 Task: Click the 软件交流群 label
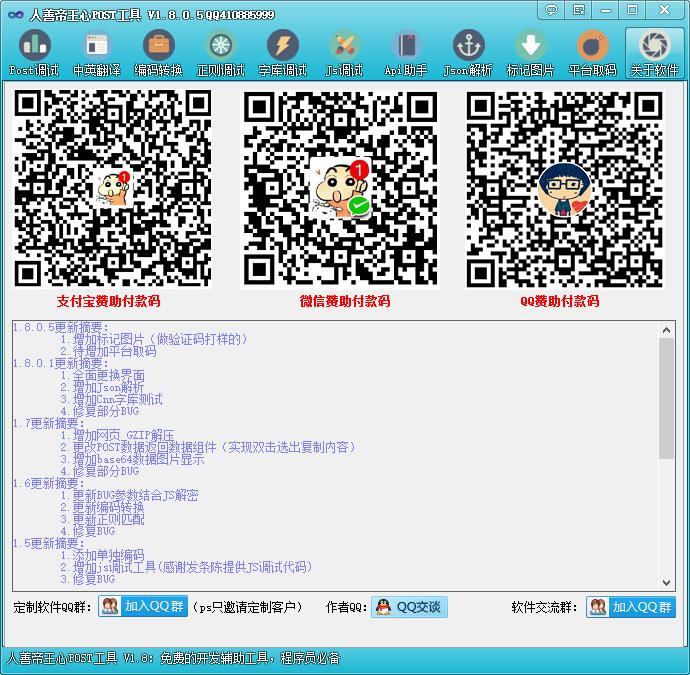coord(544,607)
